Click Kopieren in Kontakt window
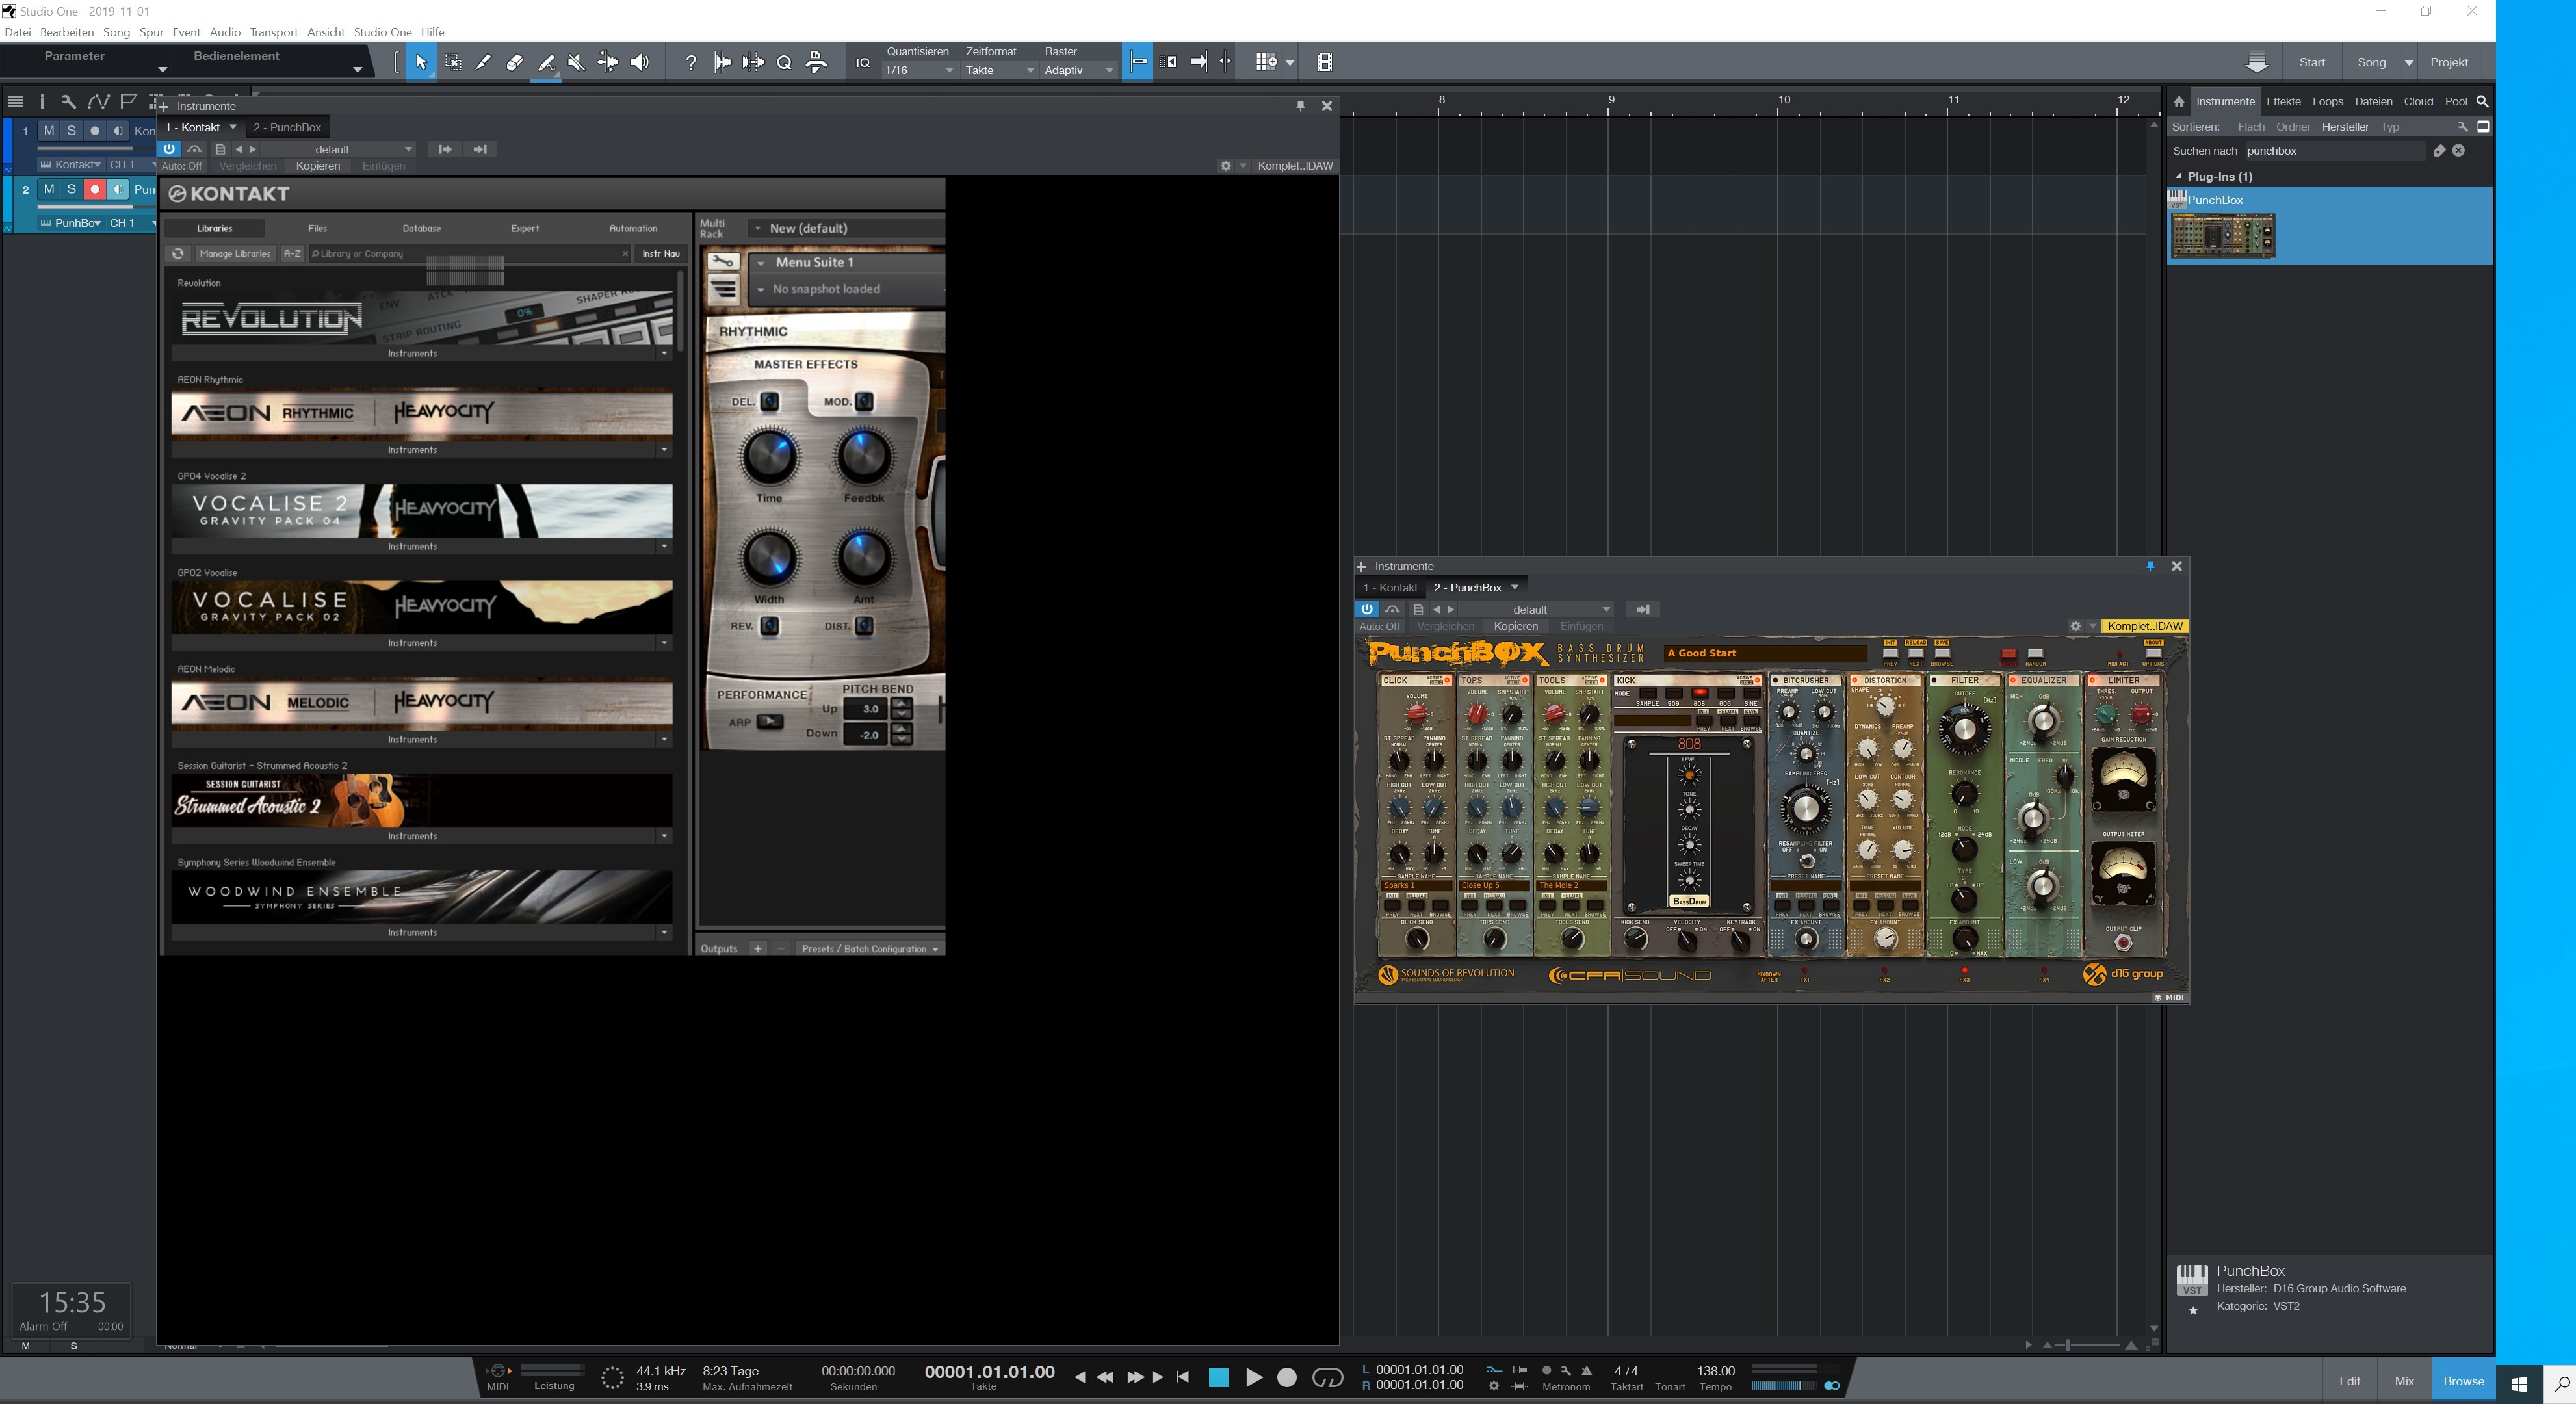 [318, 166]
